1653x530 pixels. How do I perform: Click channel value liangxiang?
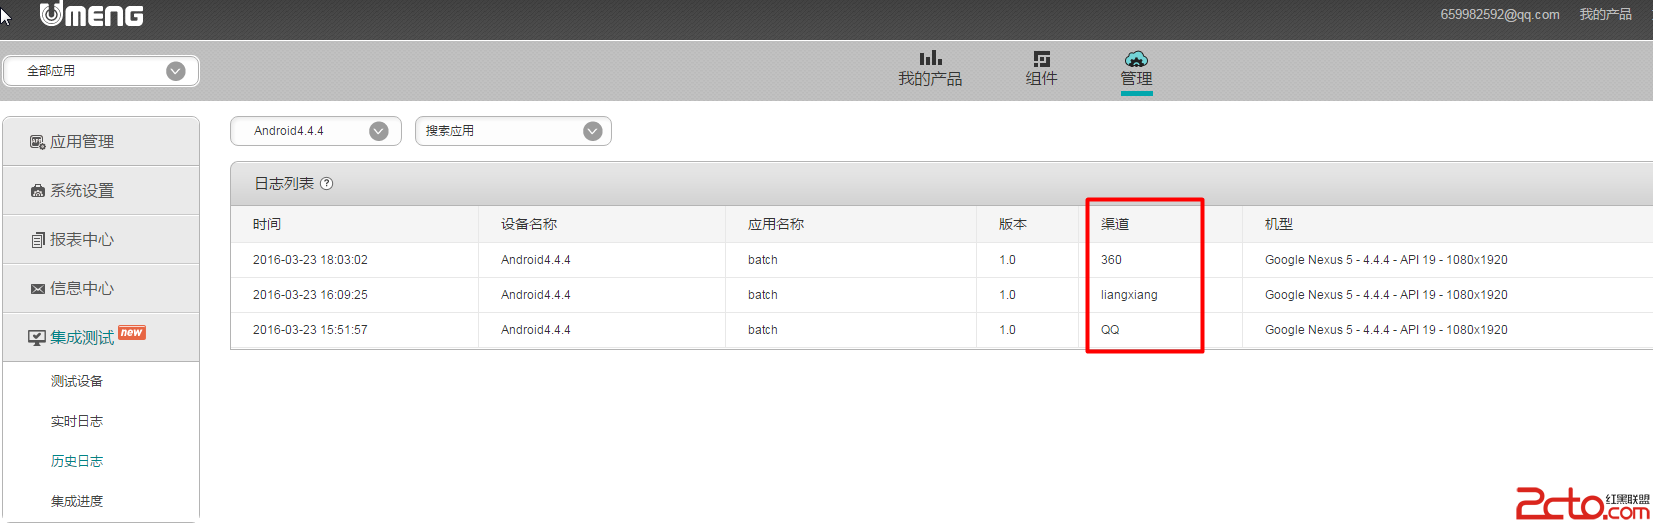[1129, 295]
